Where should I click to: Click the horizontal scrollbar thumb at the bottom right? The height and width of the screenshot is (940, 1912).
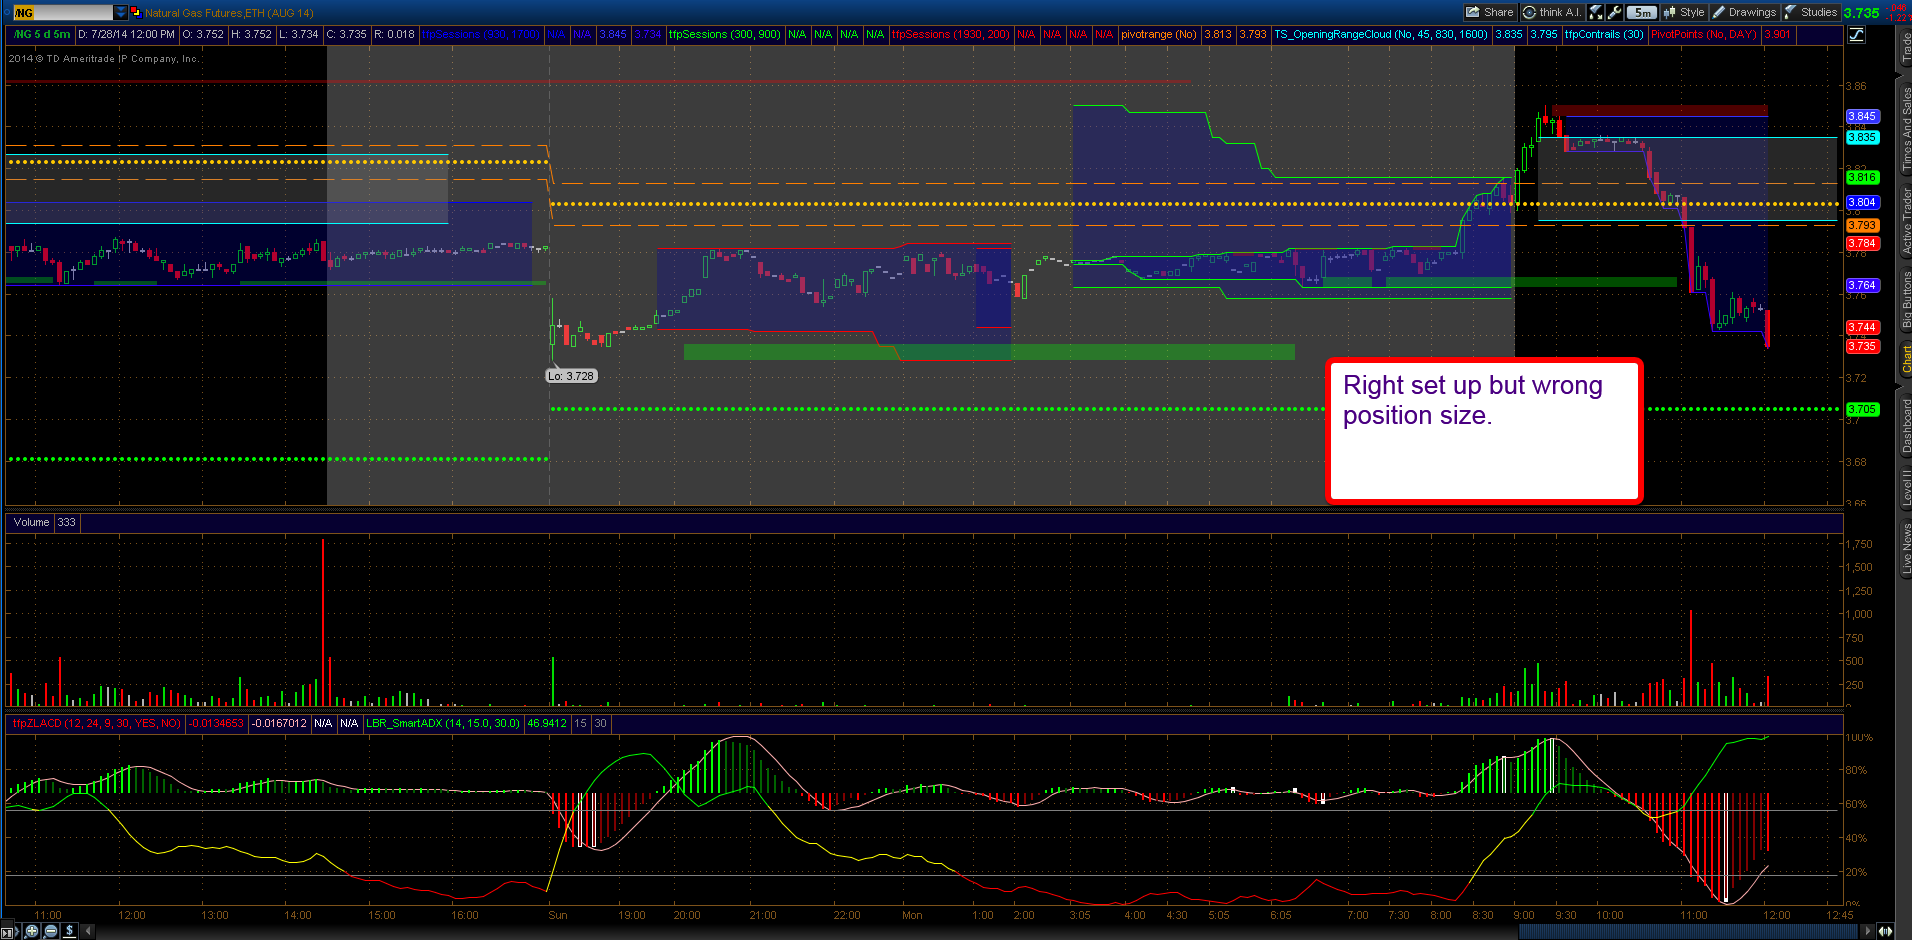[x=1688, y=932]
